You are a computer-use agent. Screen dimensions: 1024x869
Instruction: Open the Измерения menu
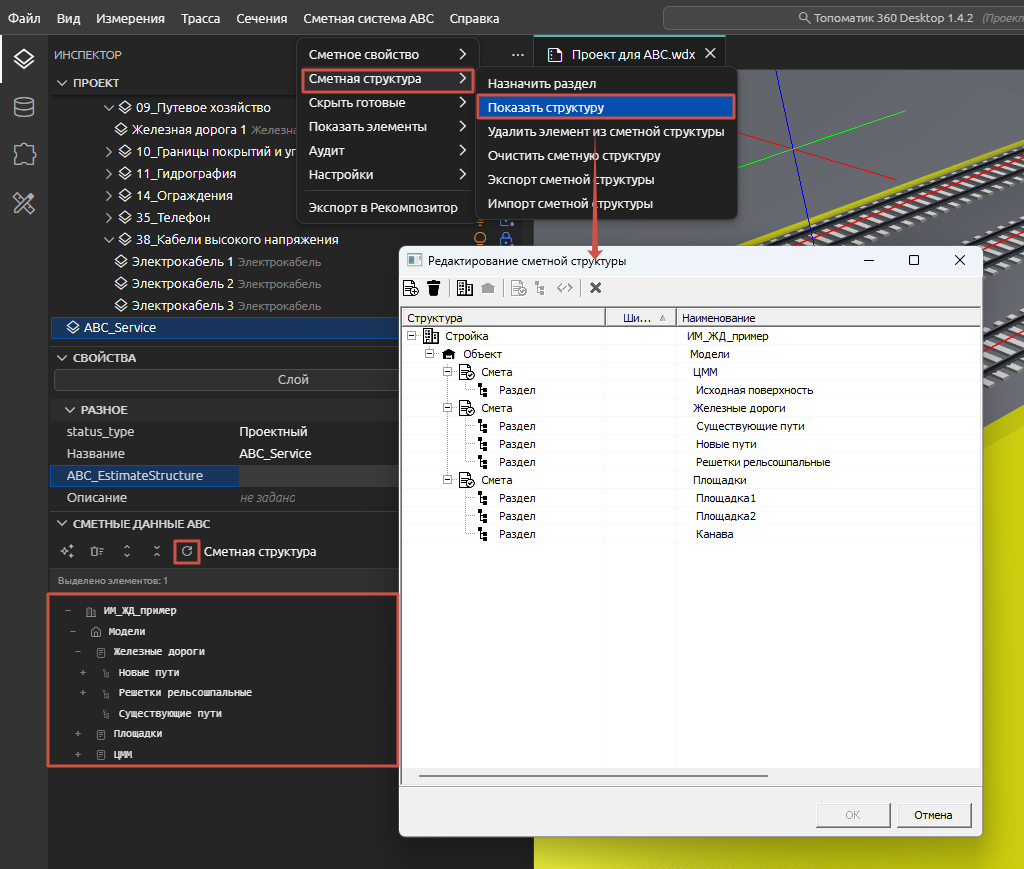point(130,18)
